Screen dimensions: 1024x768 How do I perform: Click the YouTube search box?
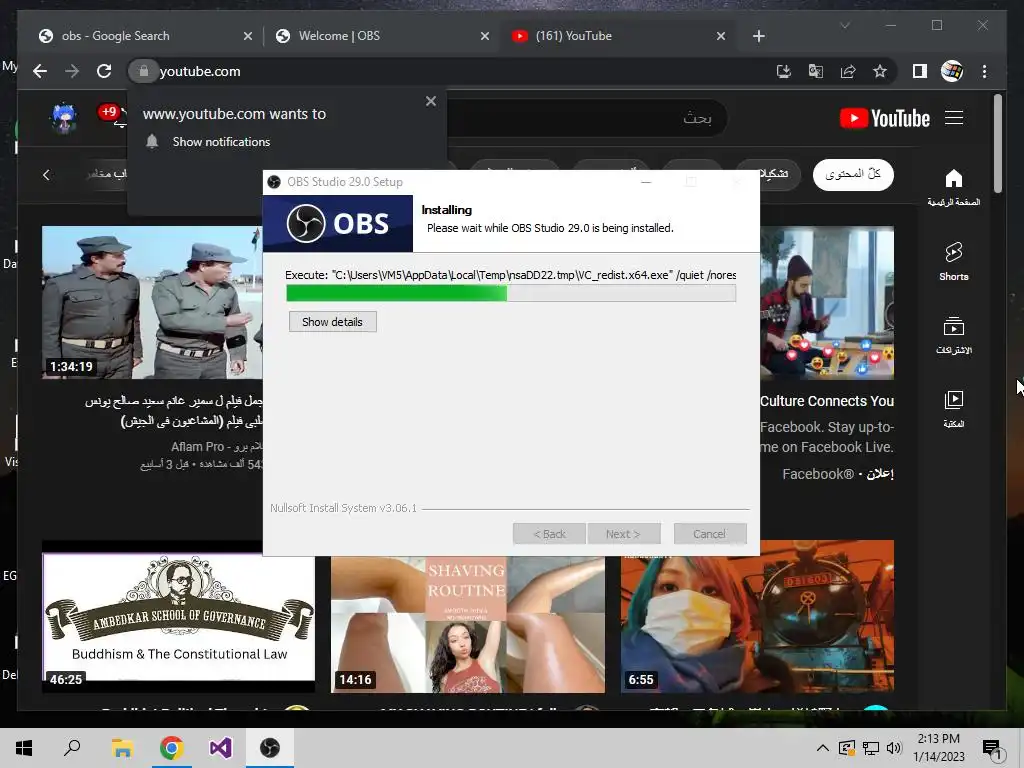pyautogui.click(x=586, y=118)
